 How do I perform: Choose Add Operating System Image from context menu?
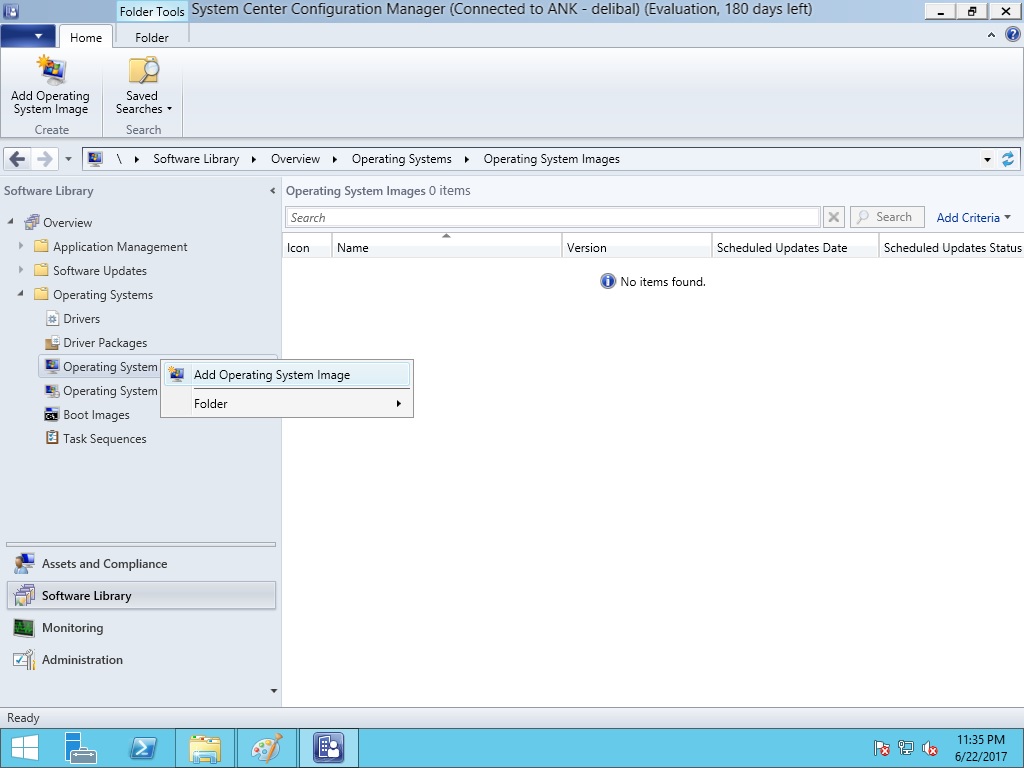pos(272,375)
